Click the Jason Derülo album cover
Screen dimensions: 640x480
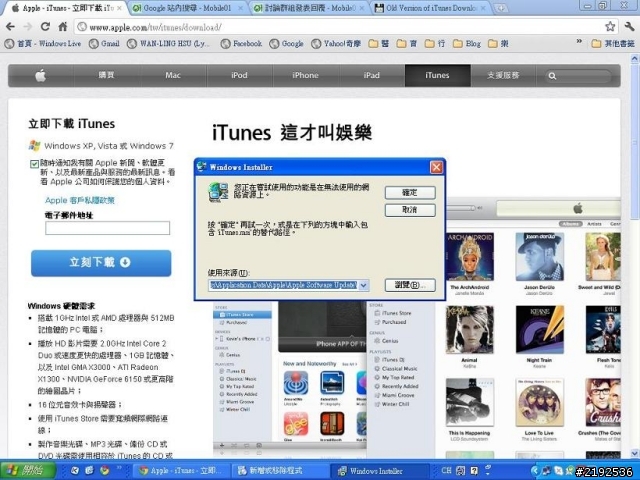(x=539, y=257)
